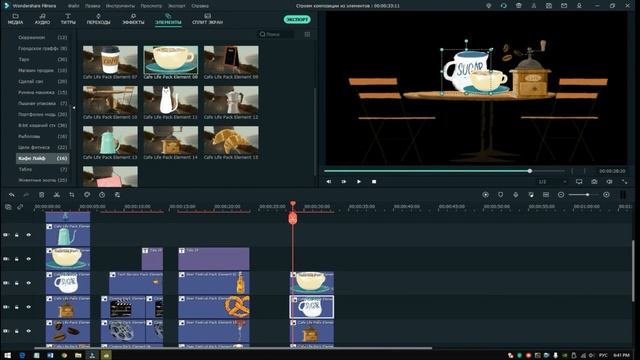Image resolution: width=640 pixels, height=360 pixels.
Task: Select the Табло (7) category
Action: 42,169
